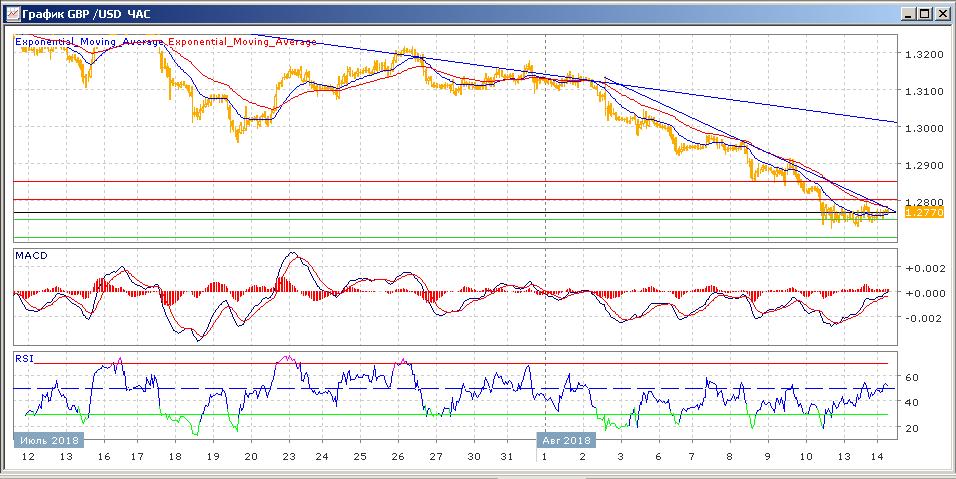Click the 1.2900 price level on axis
The width and height of the screenshot is (956, 479).
click(923, 164)
